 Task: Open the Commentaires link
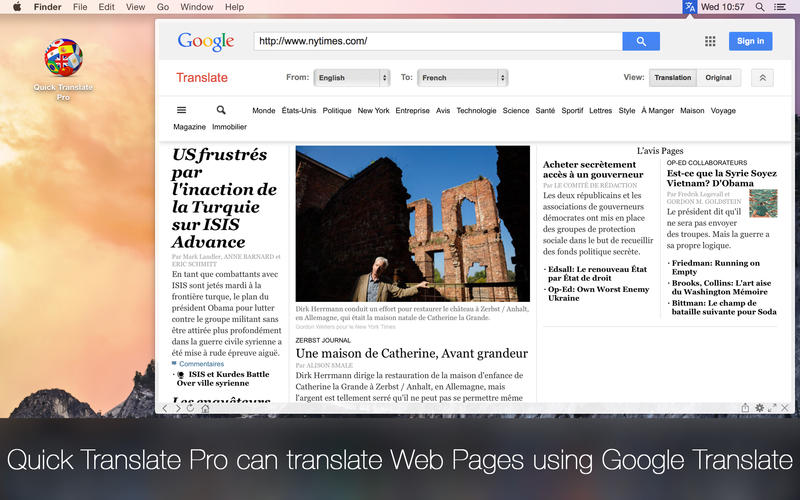[x=201, y=364]
